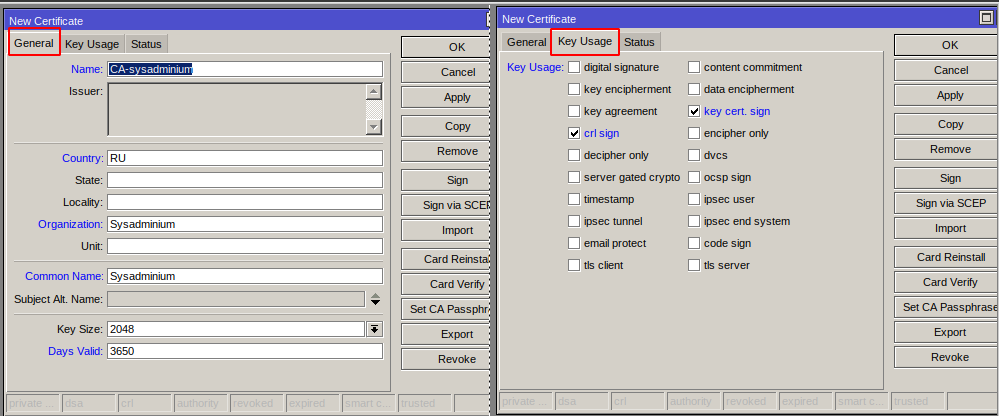Click Set CA Passphrase in right window
This screenshot has width=999, height=416.
pos(950,307)
